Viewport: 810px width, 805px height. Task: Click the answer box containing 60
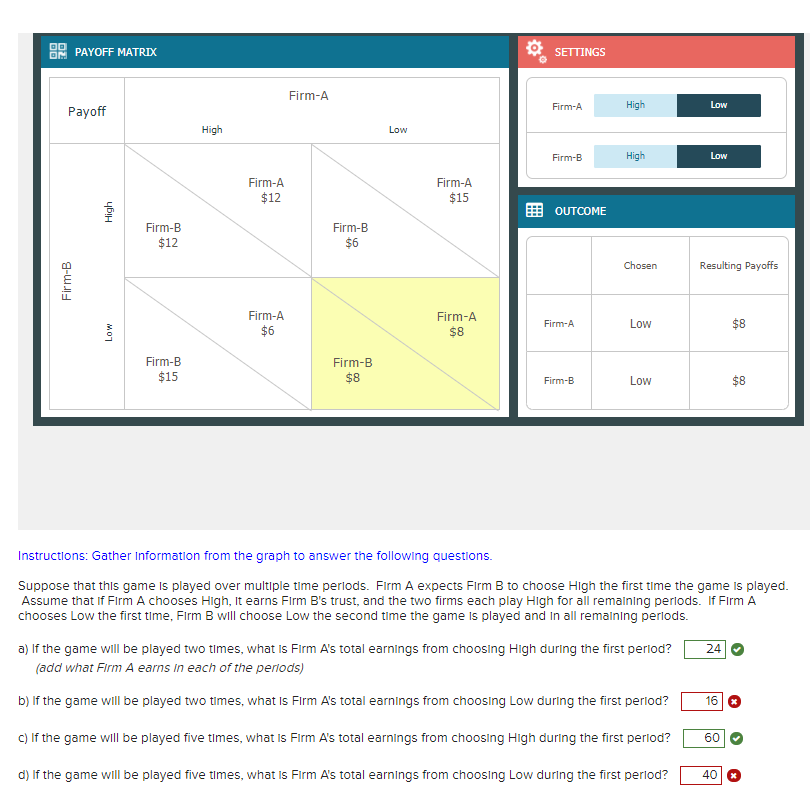coord(702,738)
